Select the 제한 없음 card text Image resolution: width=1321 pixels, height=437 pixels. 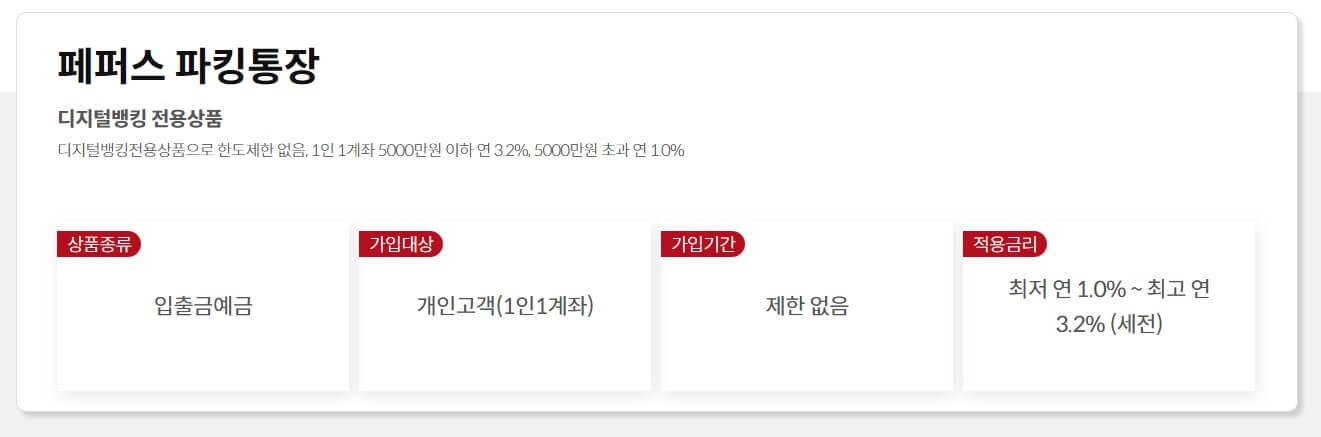point(807,306)
